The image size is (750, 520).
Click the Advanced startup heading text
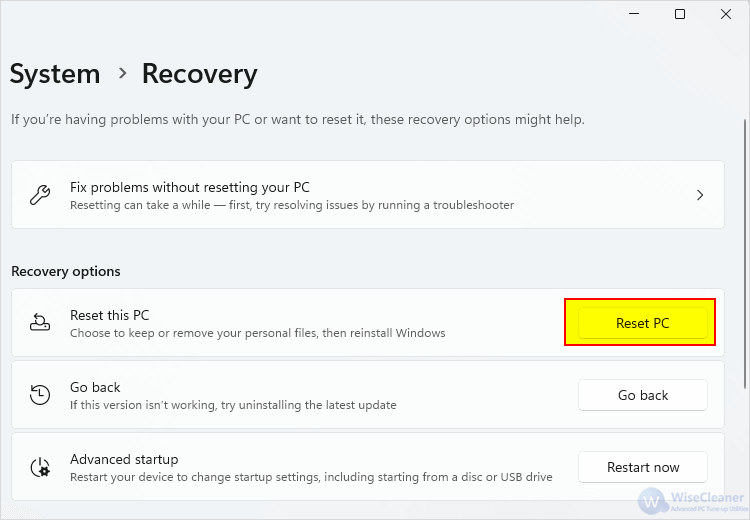tap(124, 459)
